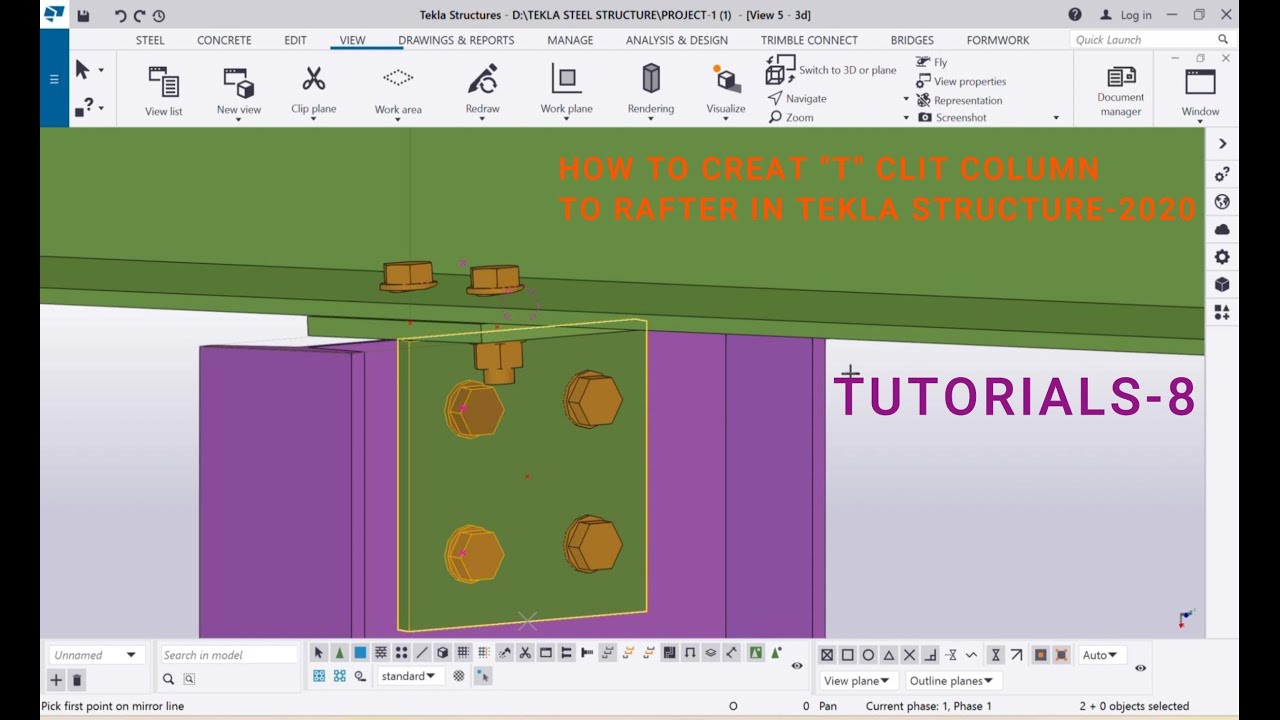Click the globe icon in side pane

(x=1222, y=202)
